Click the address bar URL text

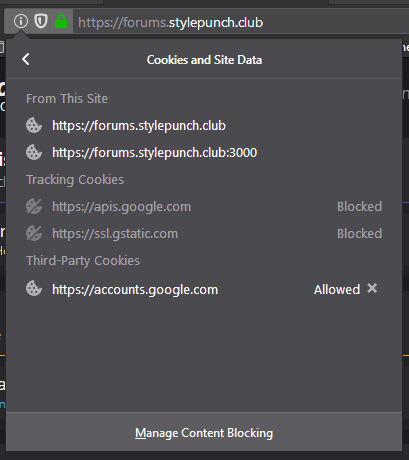(170, 23)
